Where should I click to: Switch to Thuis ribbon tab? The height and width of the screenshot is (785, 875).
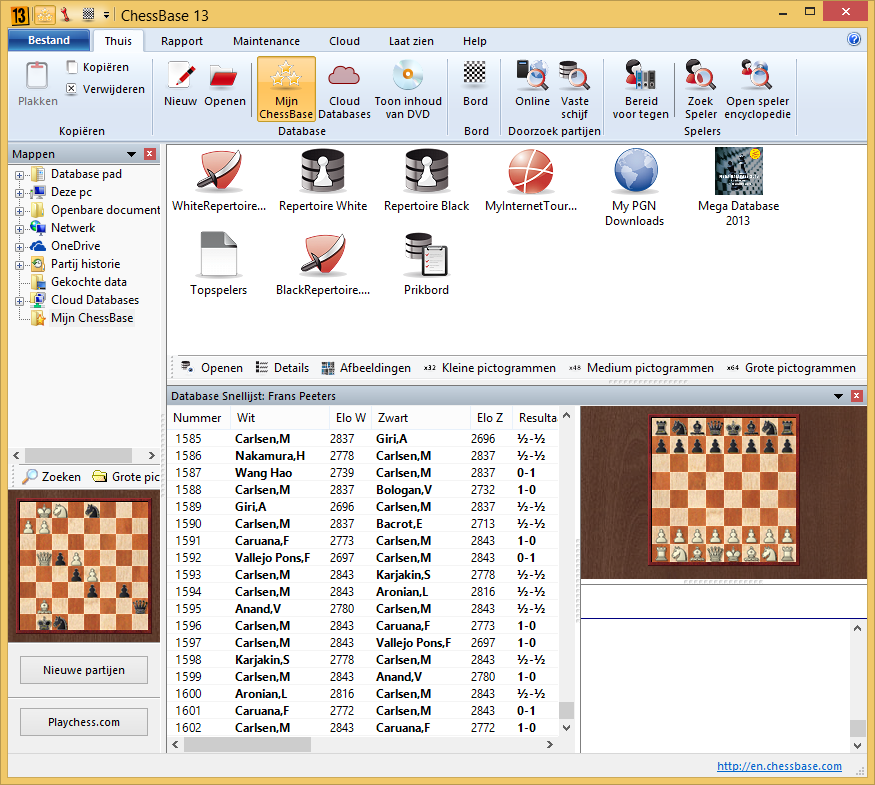(118, 41)
